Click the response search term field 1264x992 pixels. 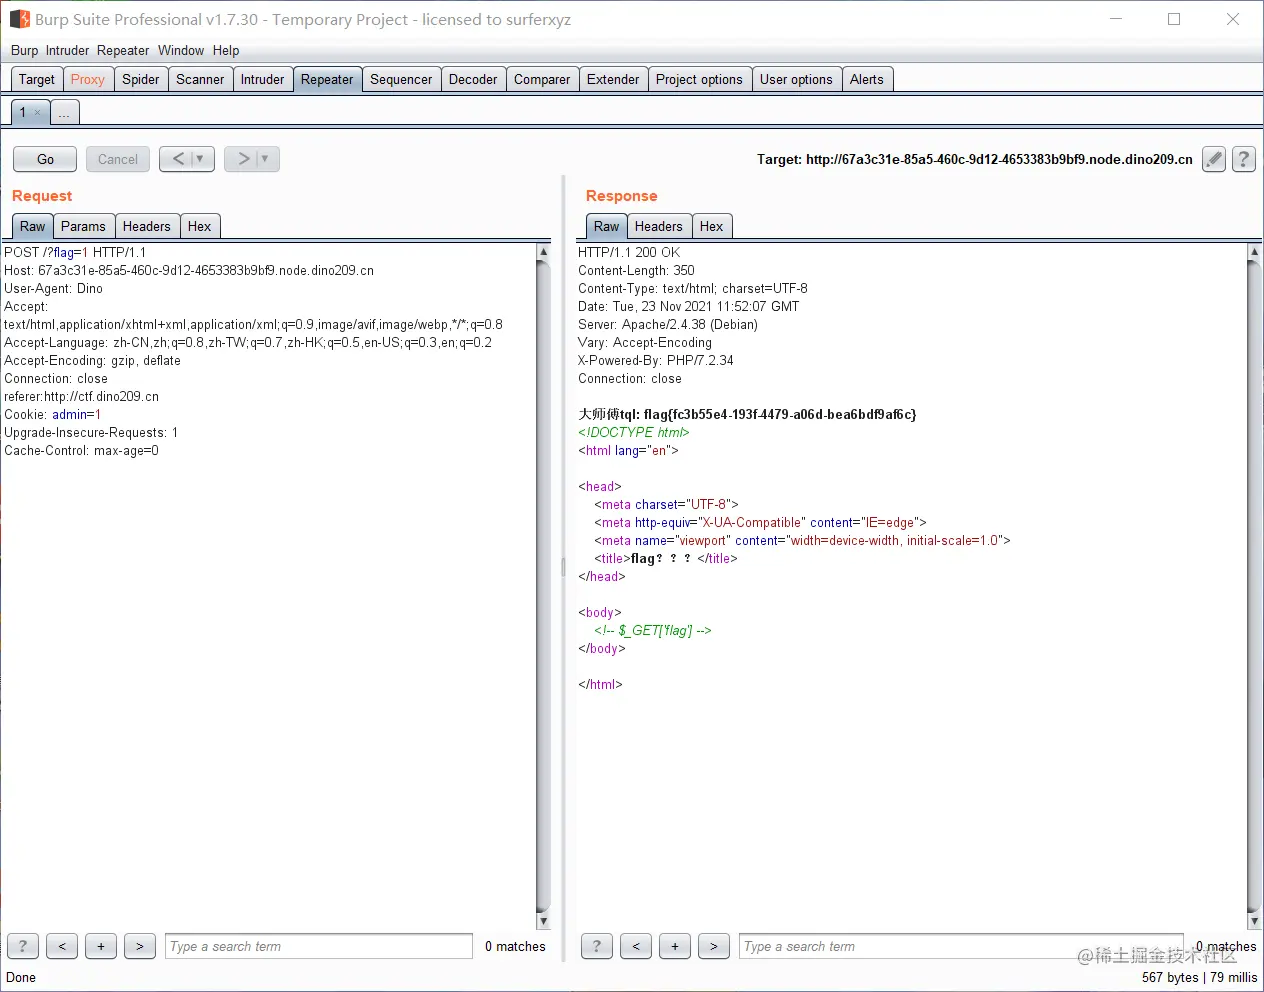tap(961, 946)
